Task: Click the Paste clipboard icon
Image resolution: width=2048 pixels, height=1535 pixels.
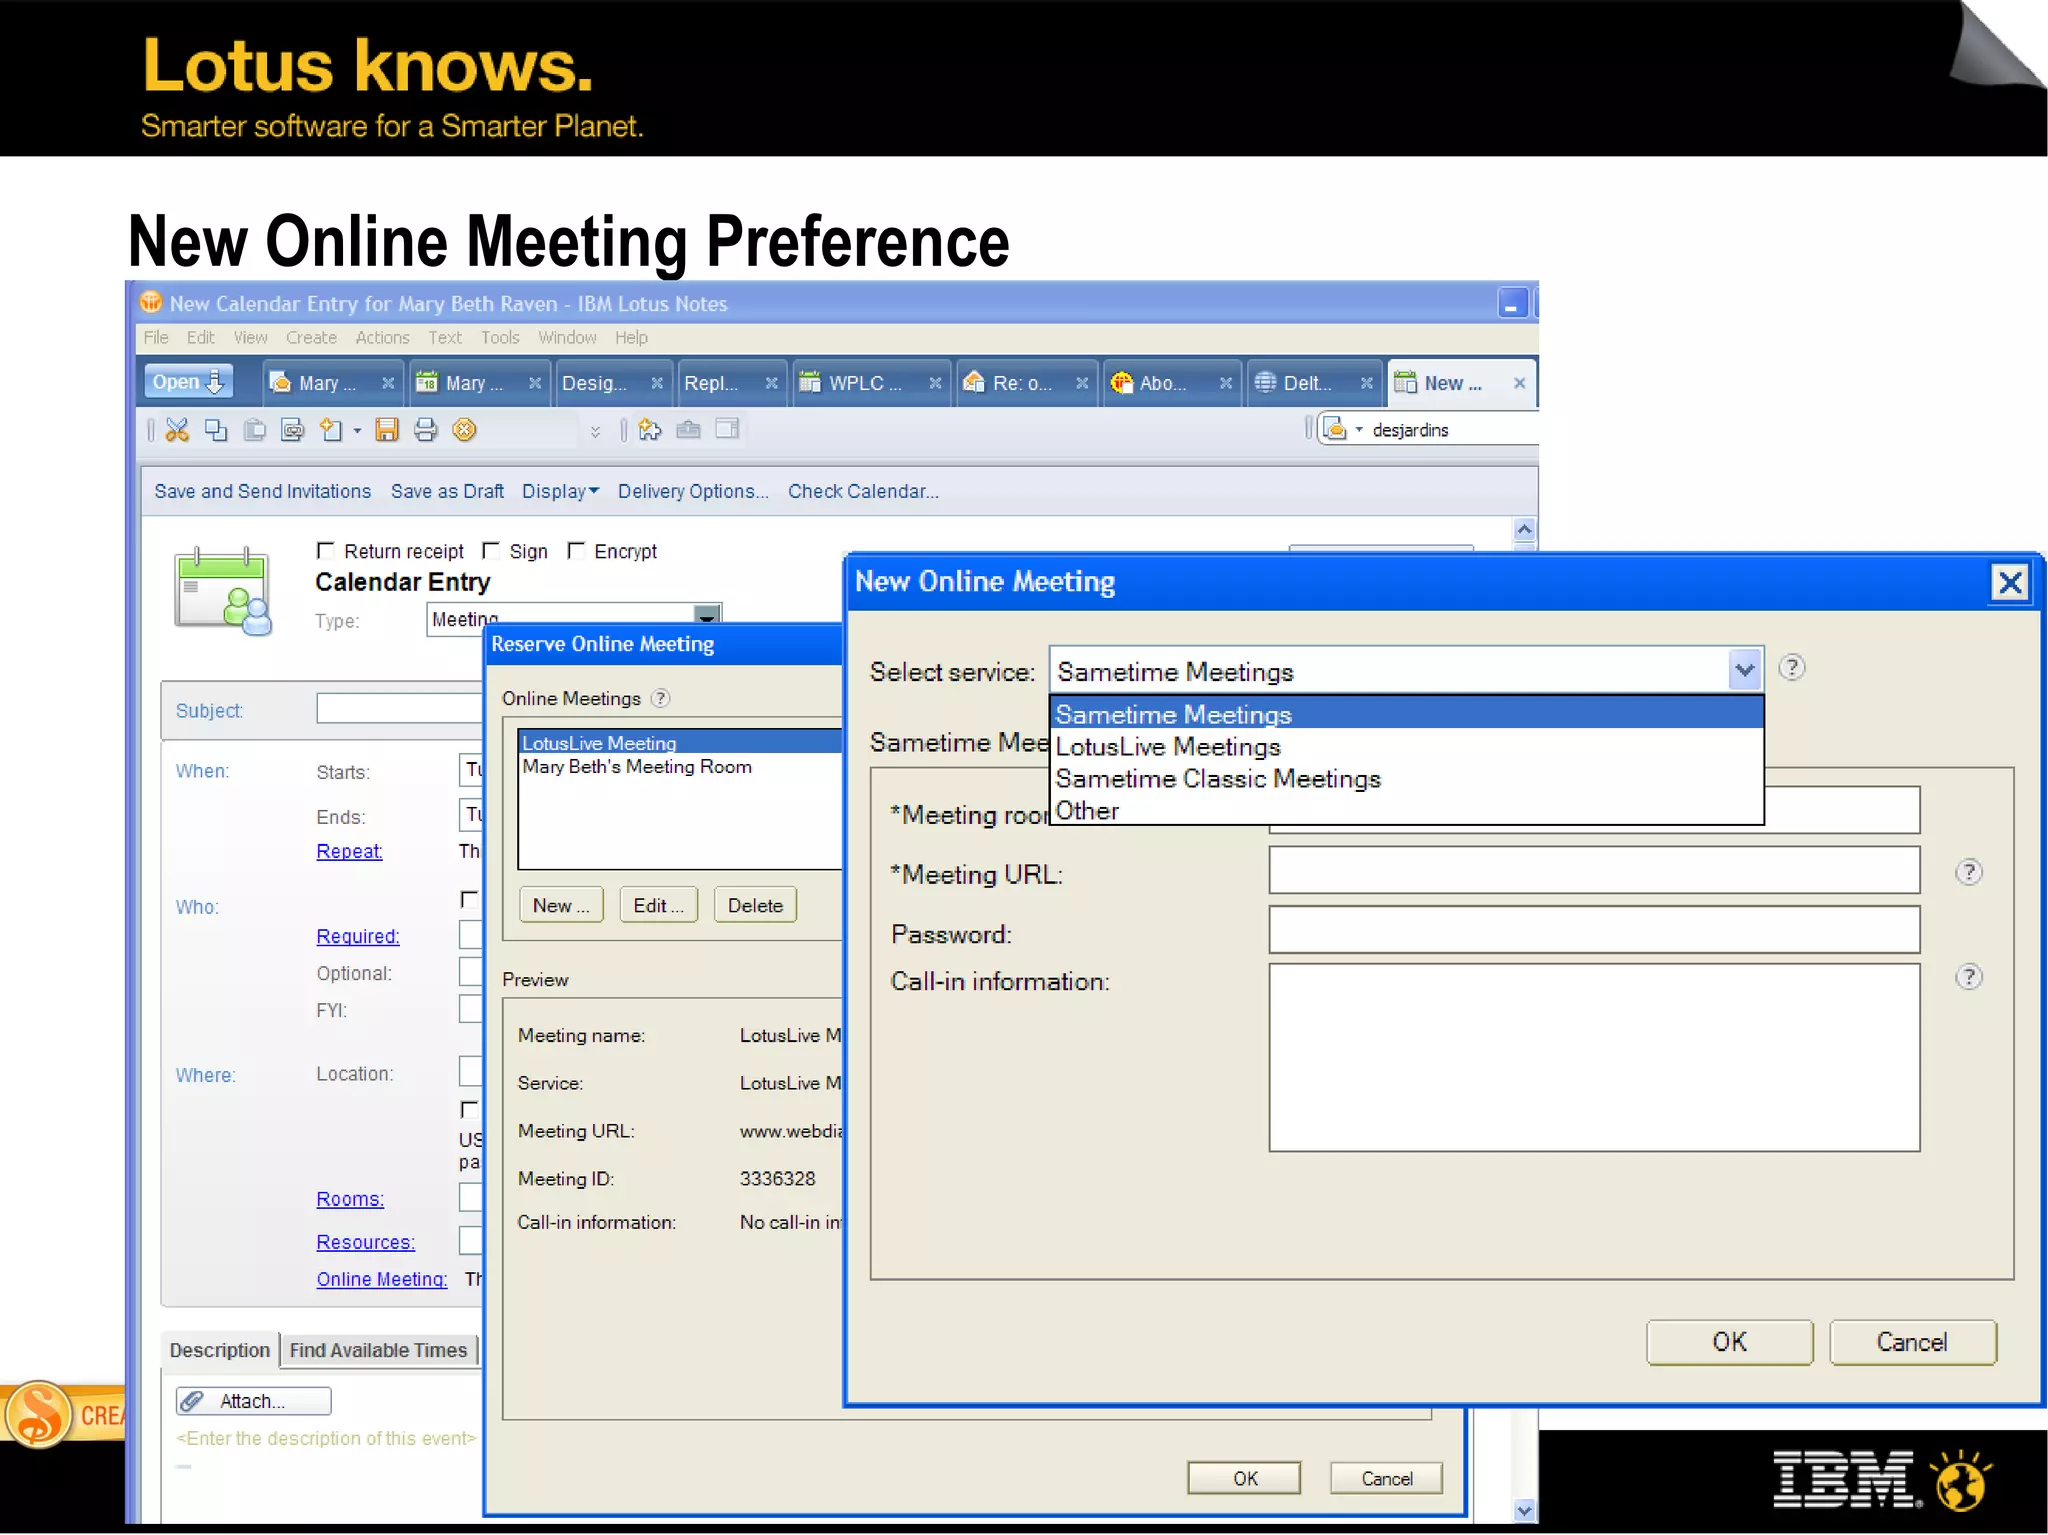Action: [x=255, y=430]
